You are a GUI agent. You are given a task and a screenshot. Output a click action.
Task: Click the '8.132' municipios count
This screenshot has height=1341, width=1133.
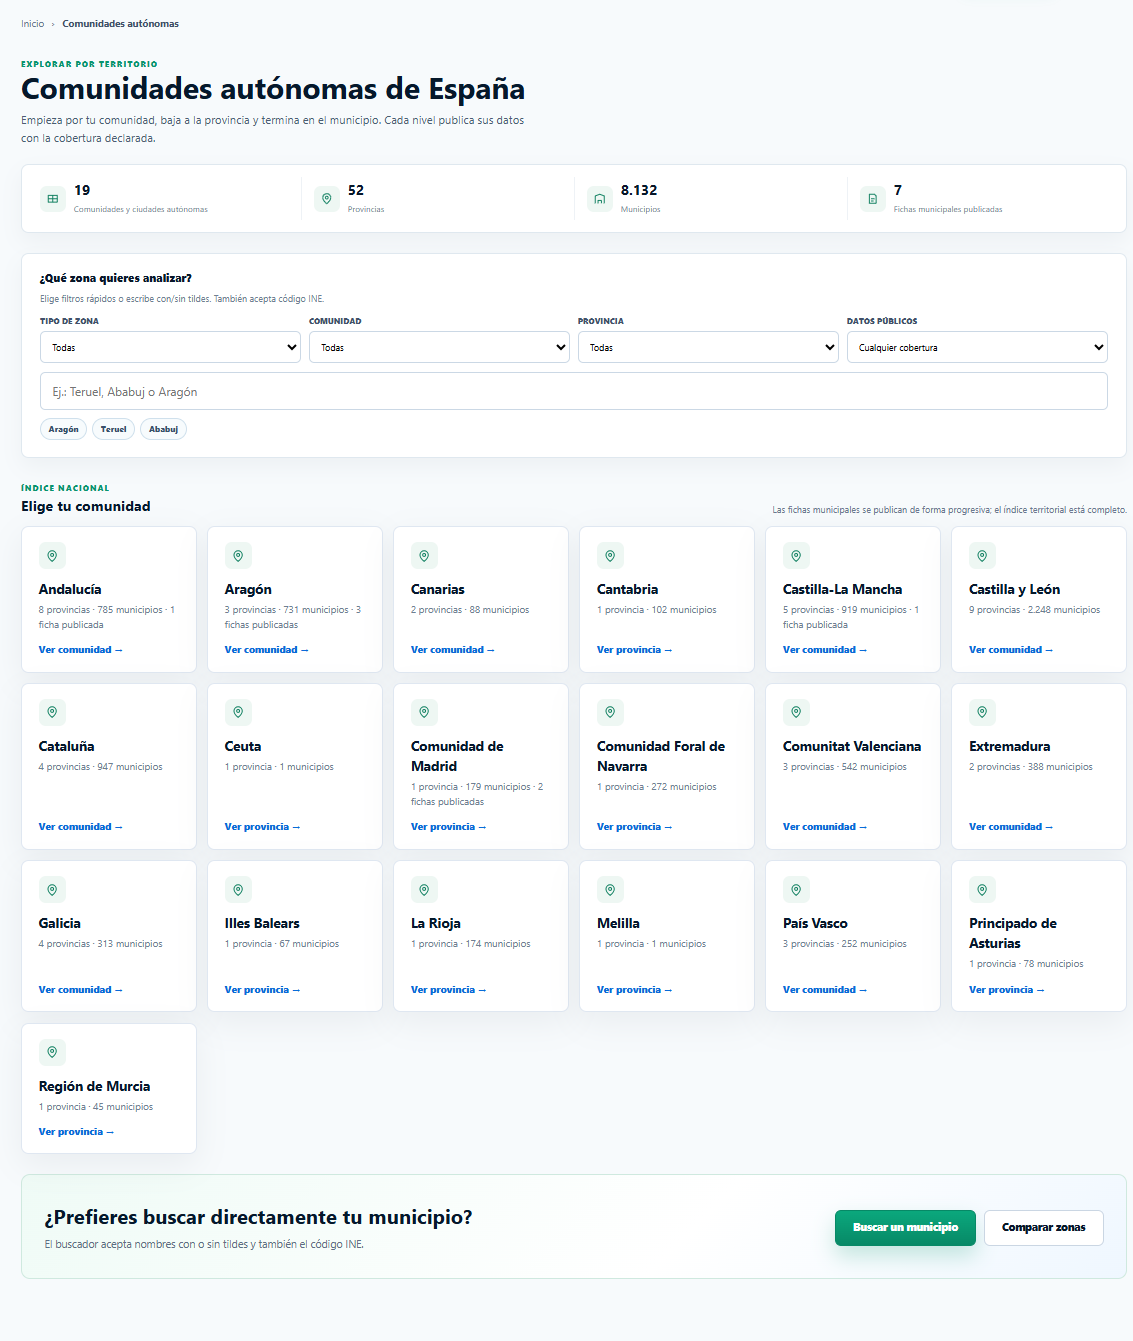pyautogui.click(x=639, y=190)
